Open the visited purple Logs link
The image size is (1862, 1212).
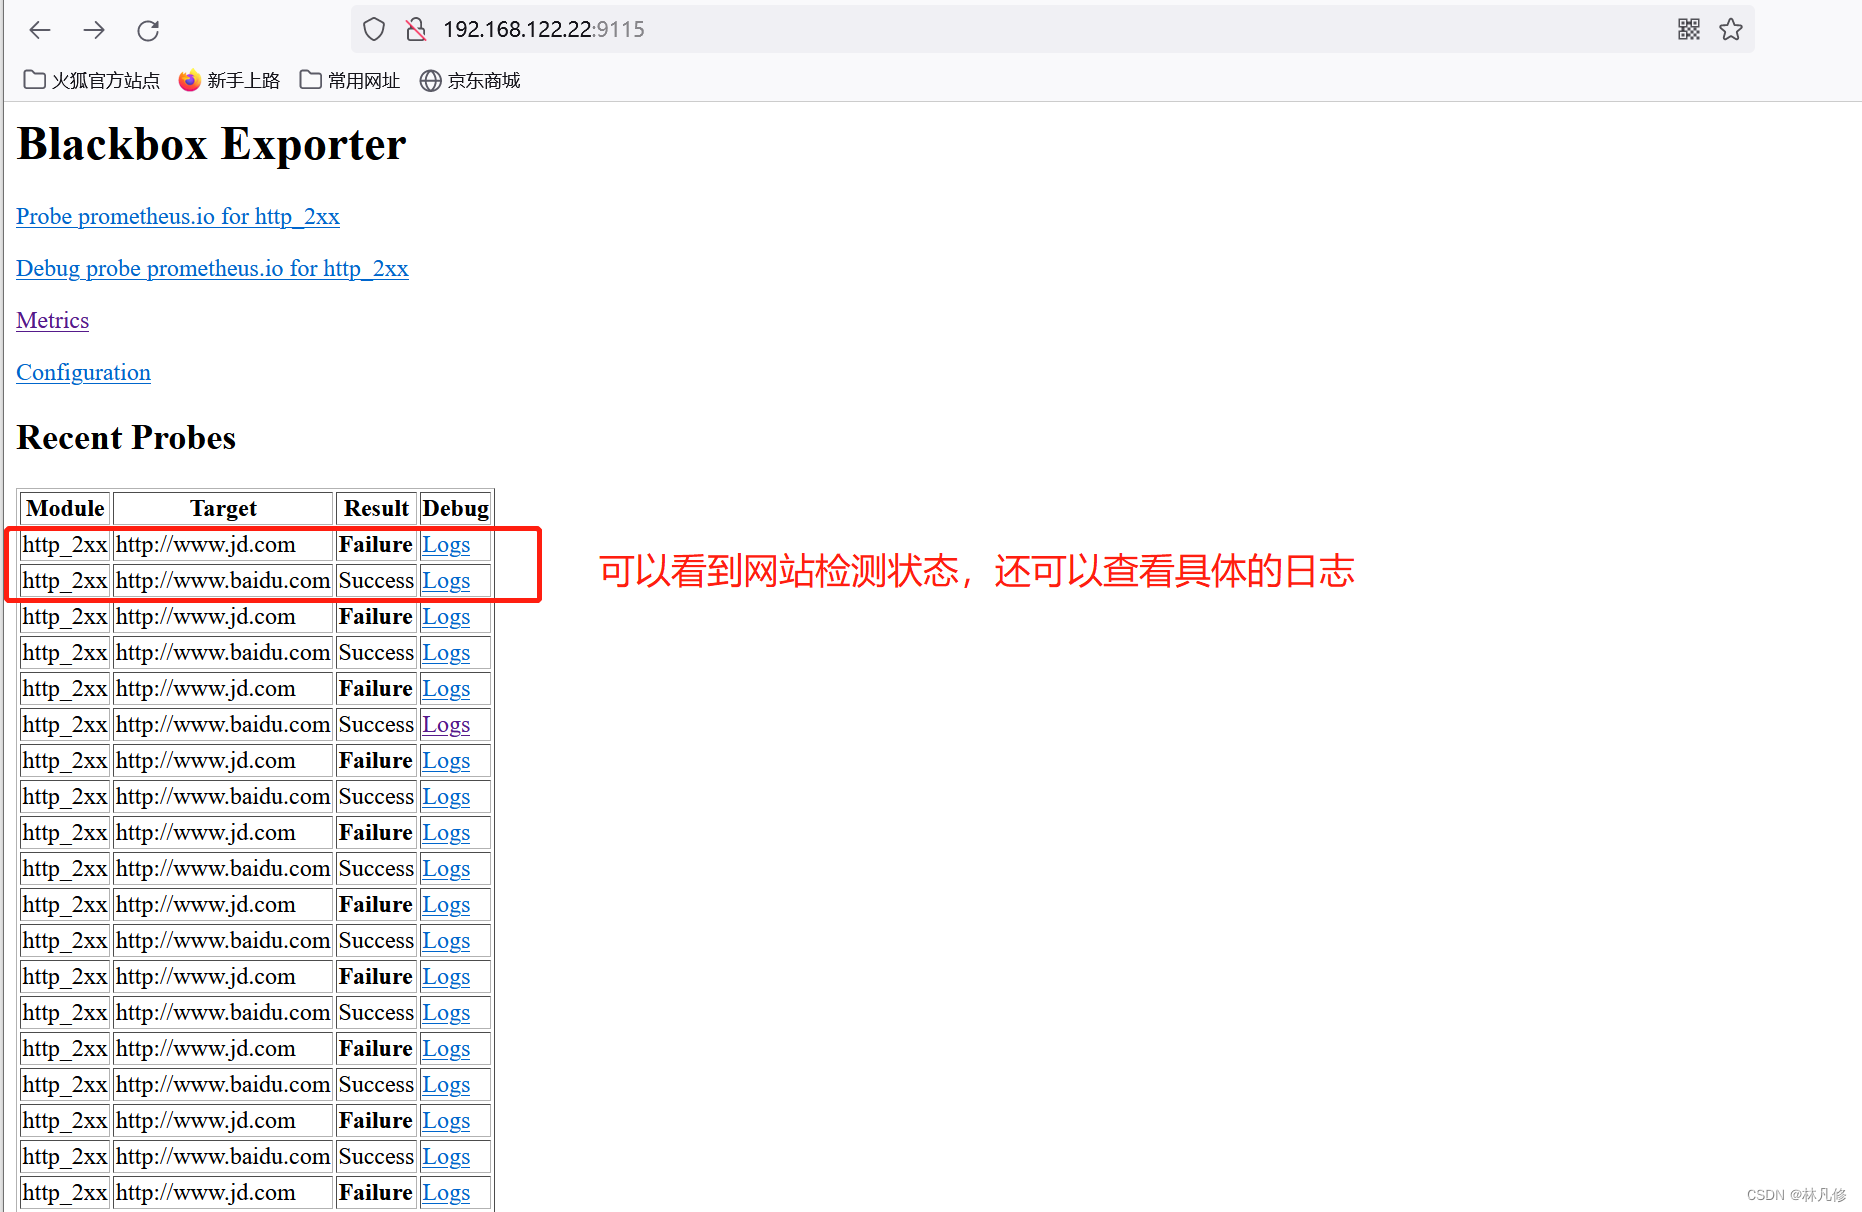click(446, 725)
